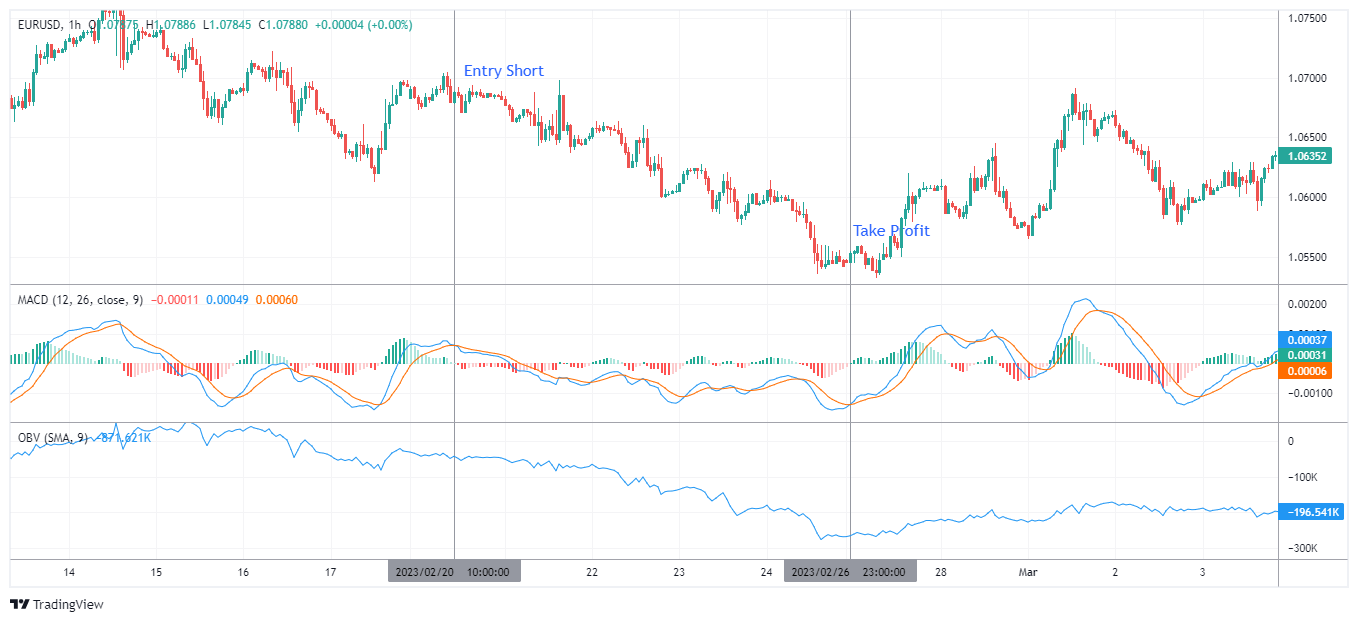Click the +0.00004 (+0.00%) change value
Image resolution: width=1358 pixels, height=622 pixels.
364,24
